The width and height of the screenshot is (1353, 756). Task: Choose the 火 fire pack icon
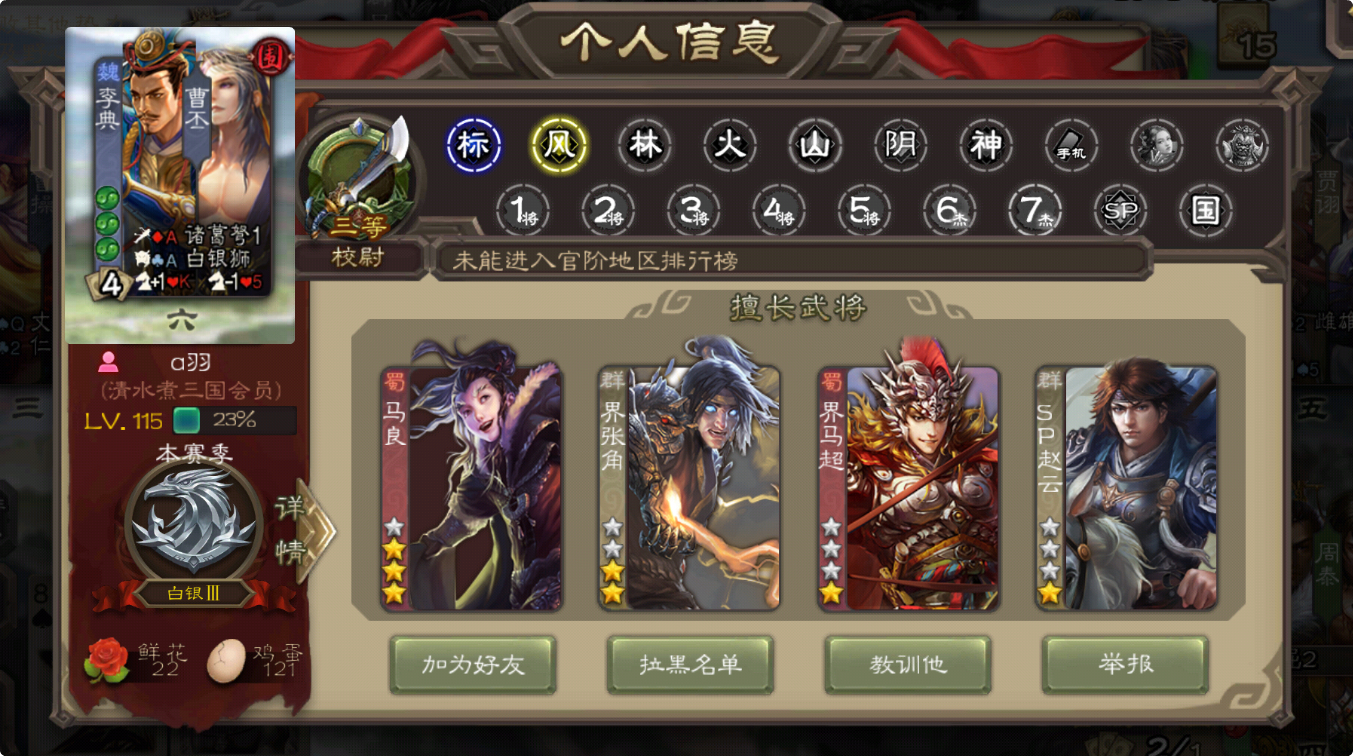click(730, 146)
